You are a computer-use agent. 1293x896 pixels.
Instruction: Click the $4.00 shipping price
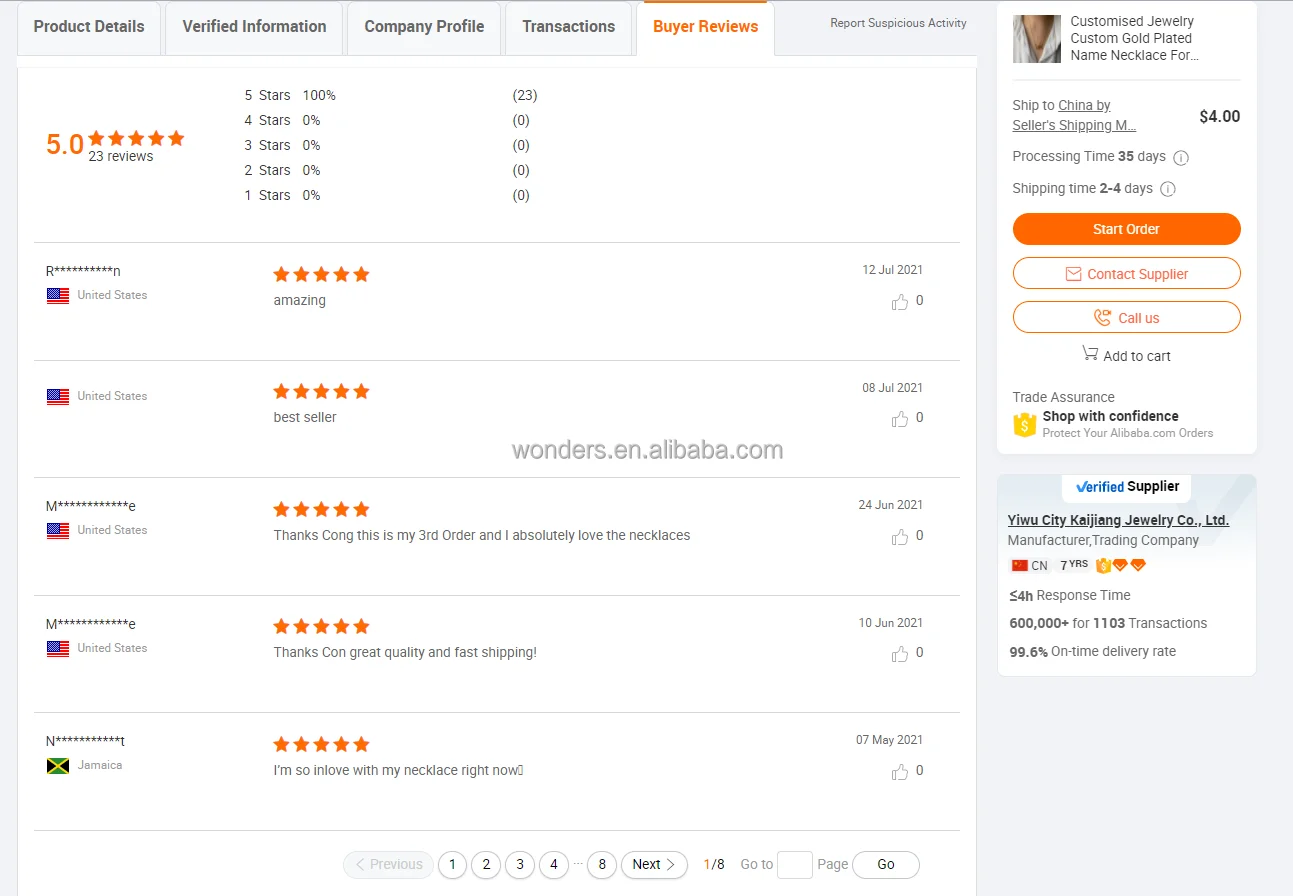[x=1220, y=117]
